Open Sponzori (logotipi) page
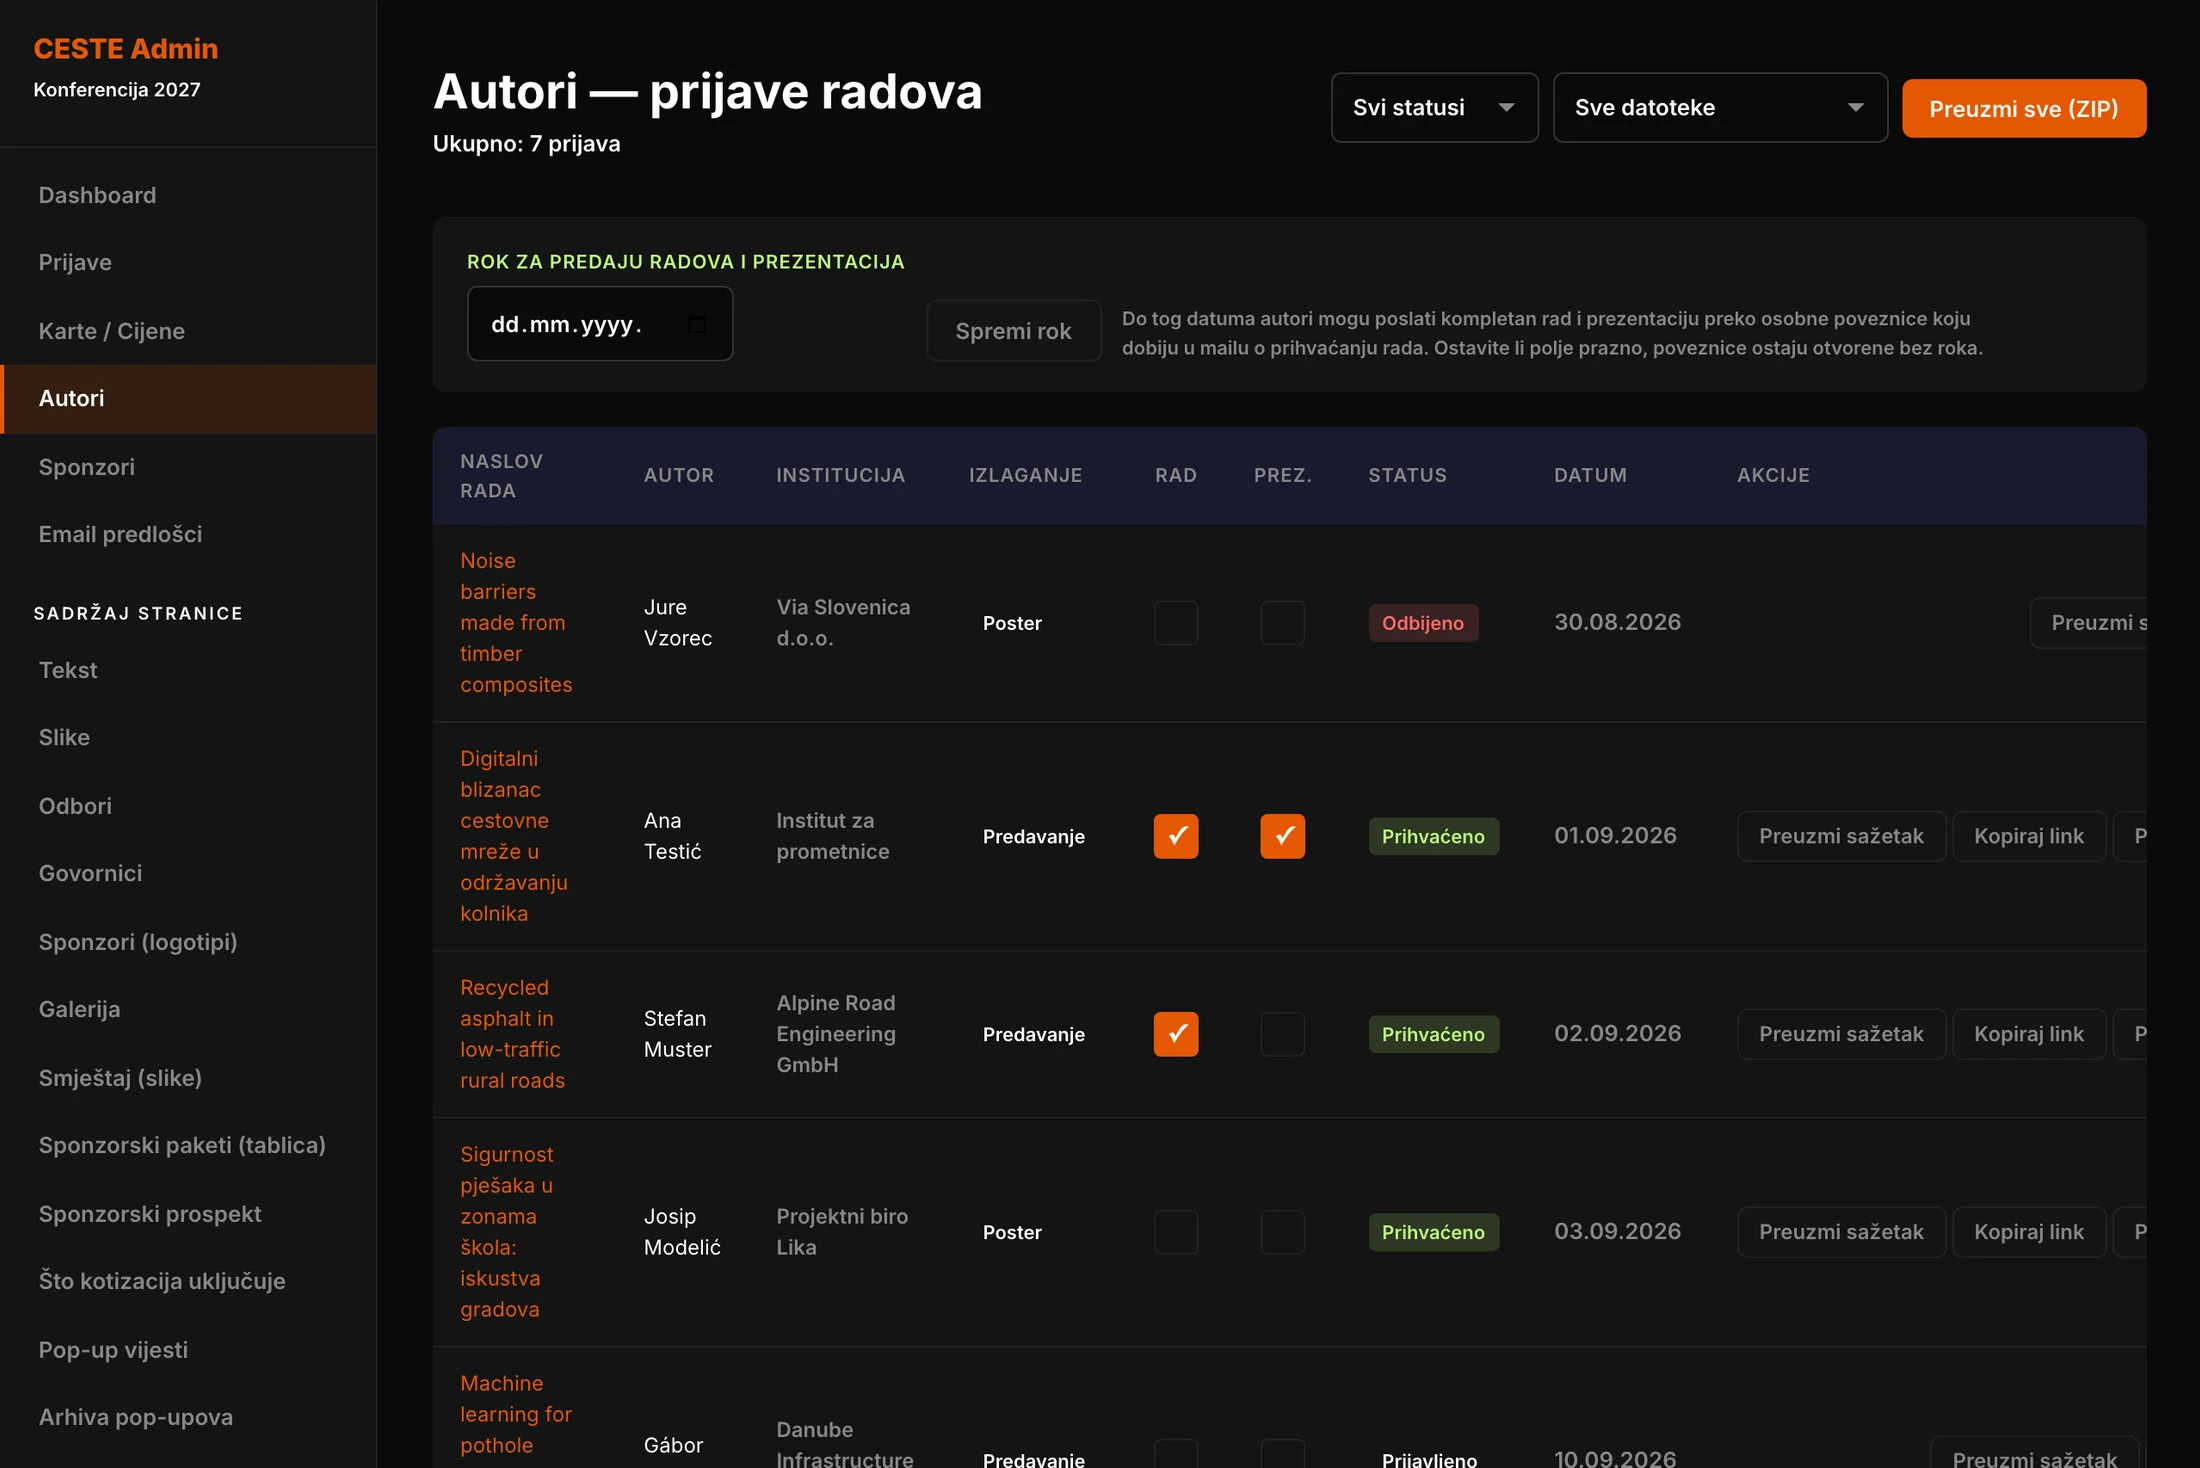This screenshot has height=1468, width=2200. coord(188,942)
